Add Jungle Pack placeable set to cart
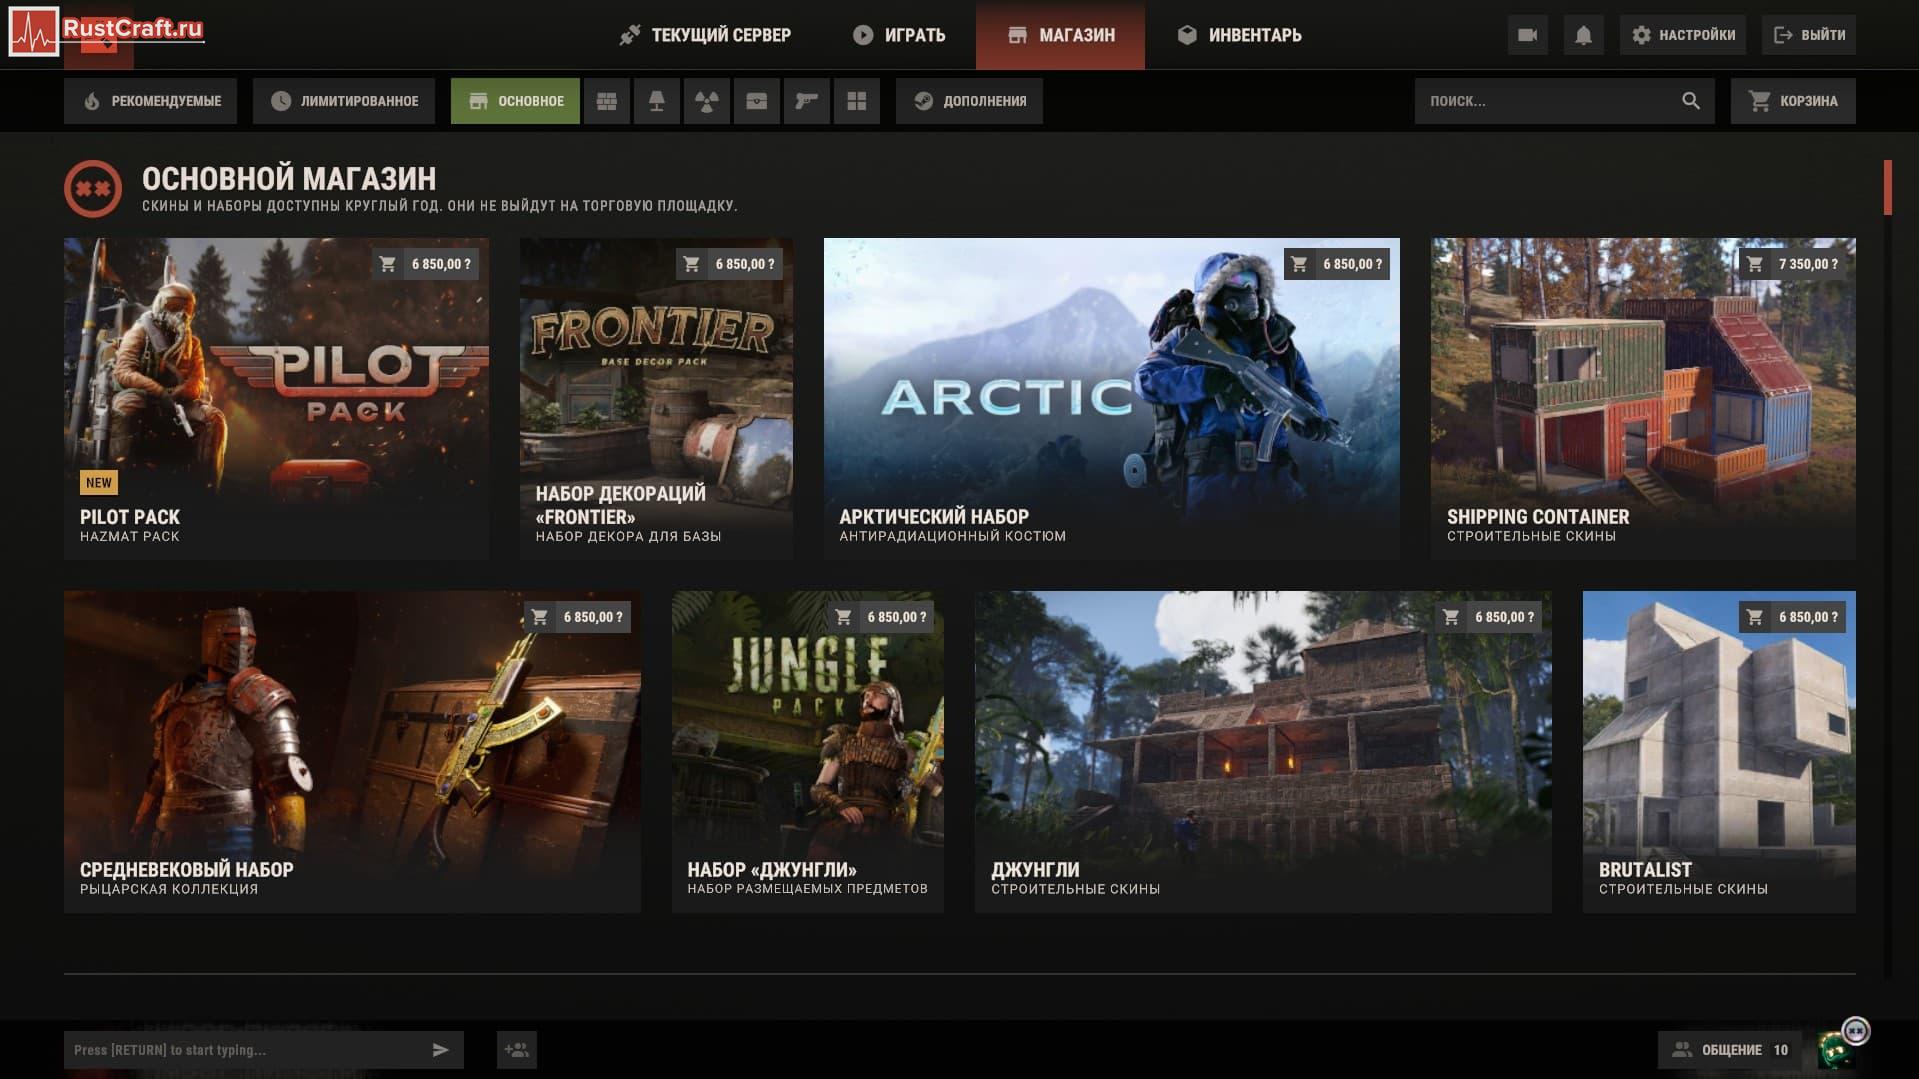 (881, 617)
